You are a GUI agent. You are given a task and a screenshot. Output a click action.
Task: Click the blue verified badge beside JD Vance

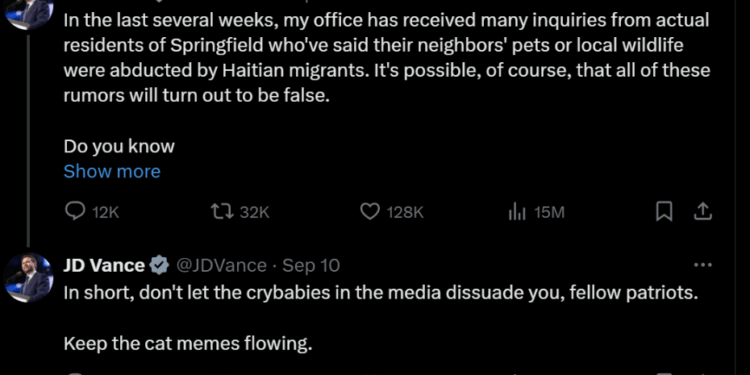point(159,265)
